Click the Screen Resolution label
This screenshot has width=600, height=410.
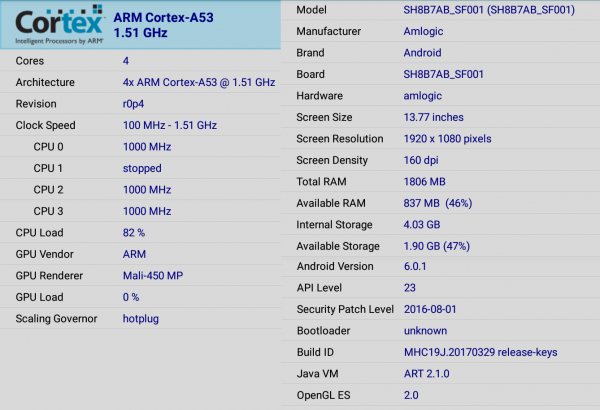pyautogui.click(x=339, y=139)
